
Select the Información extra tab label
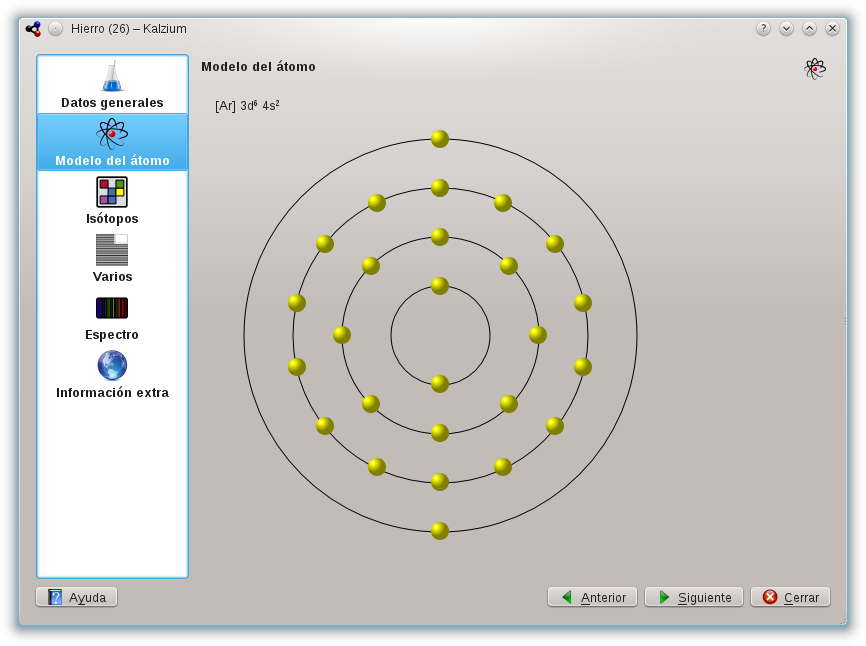point(112,393)
